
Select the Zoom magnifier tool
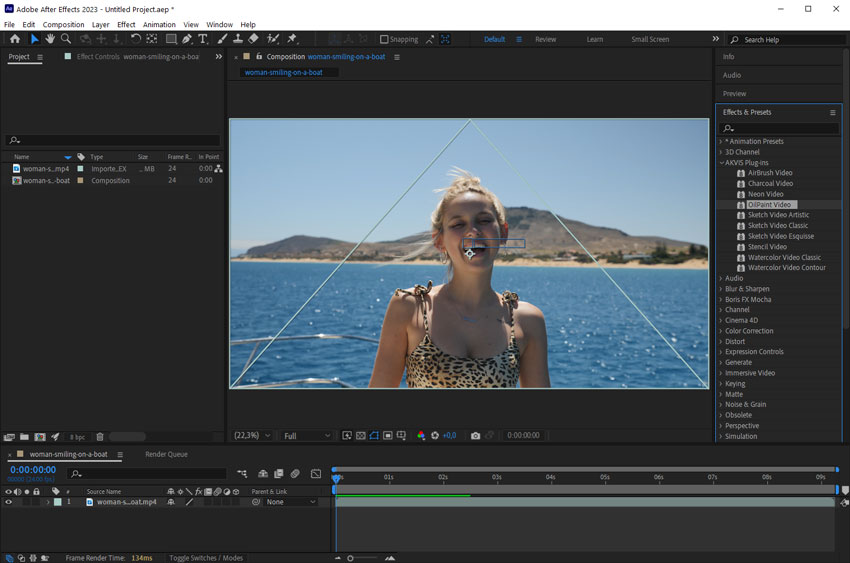click(66, 38)
